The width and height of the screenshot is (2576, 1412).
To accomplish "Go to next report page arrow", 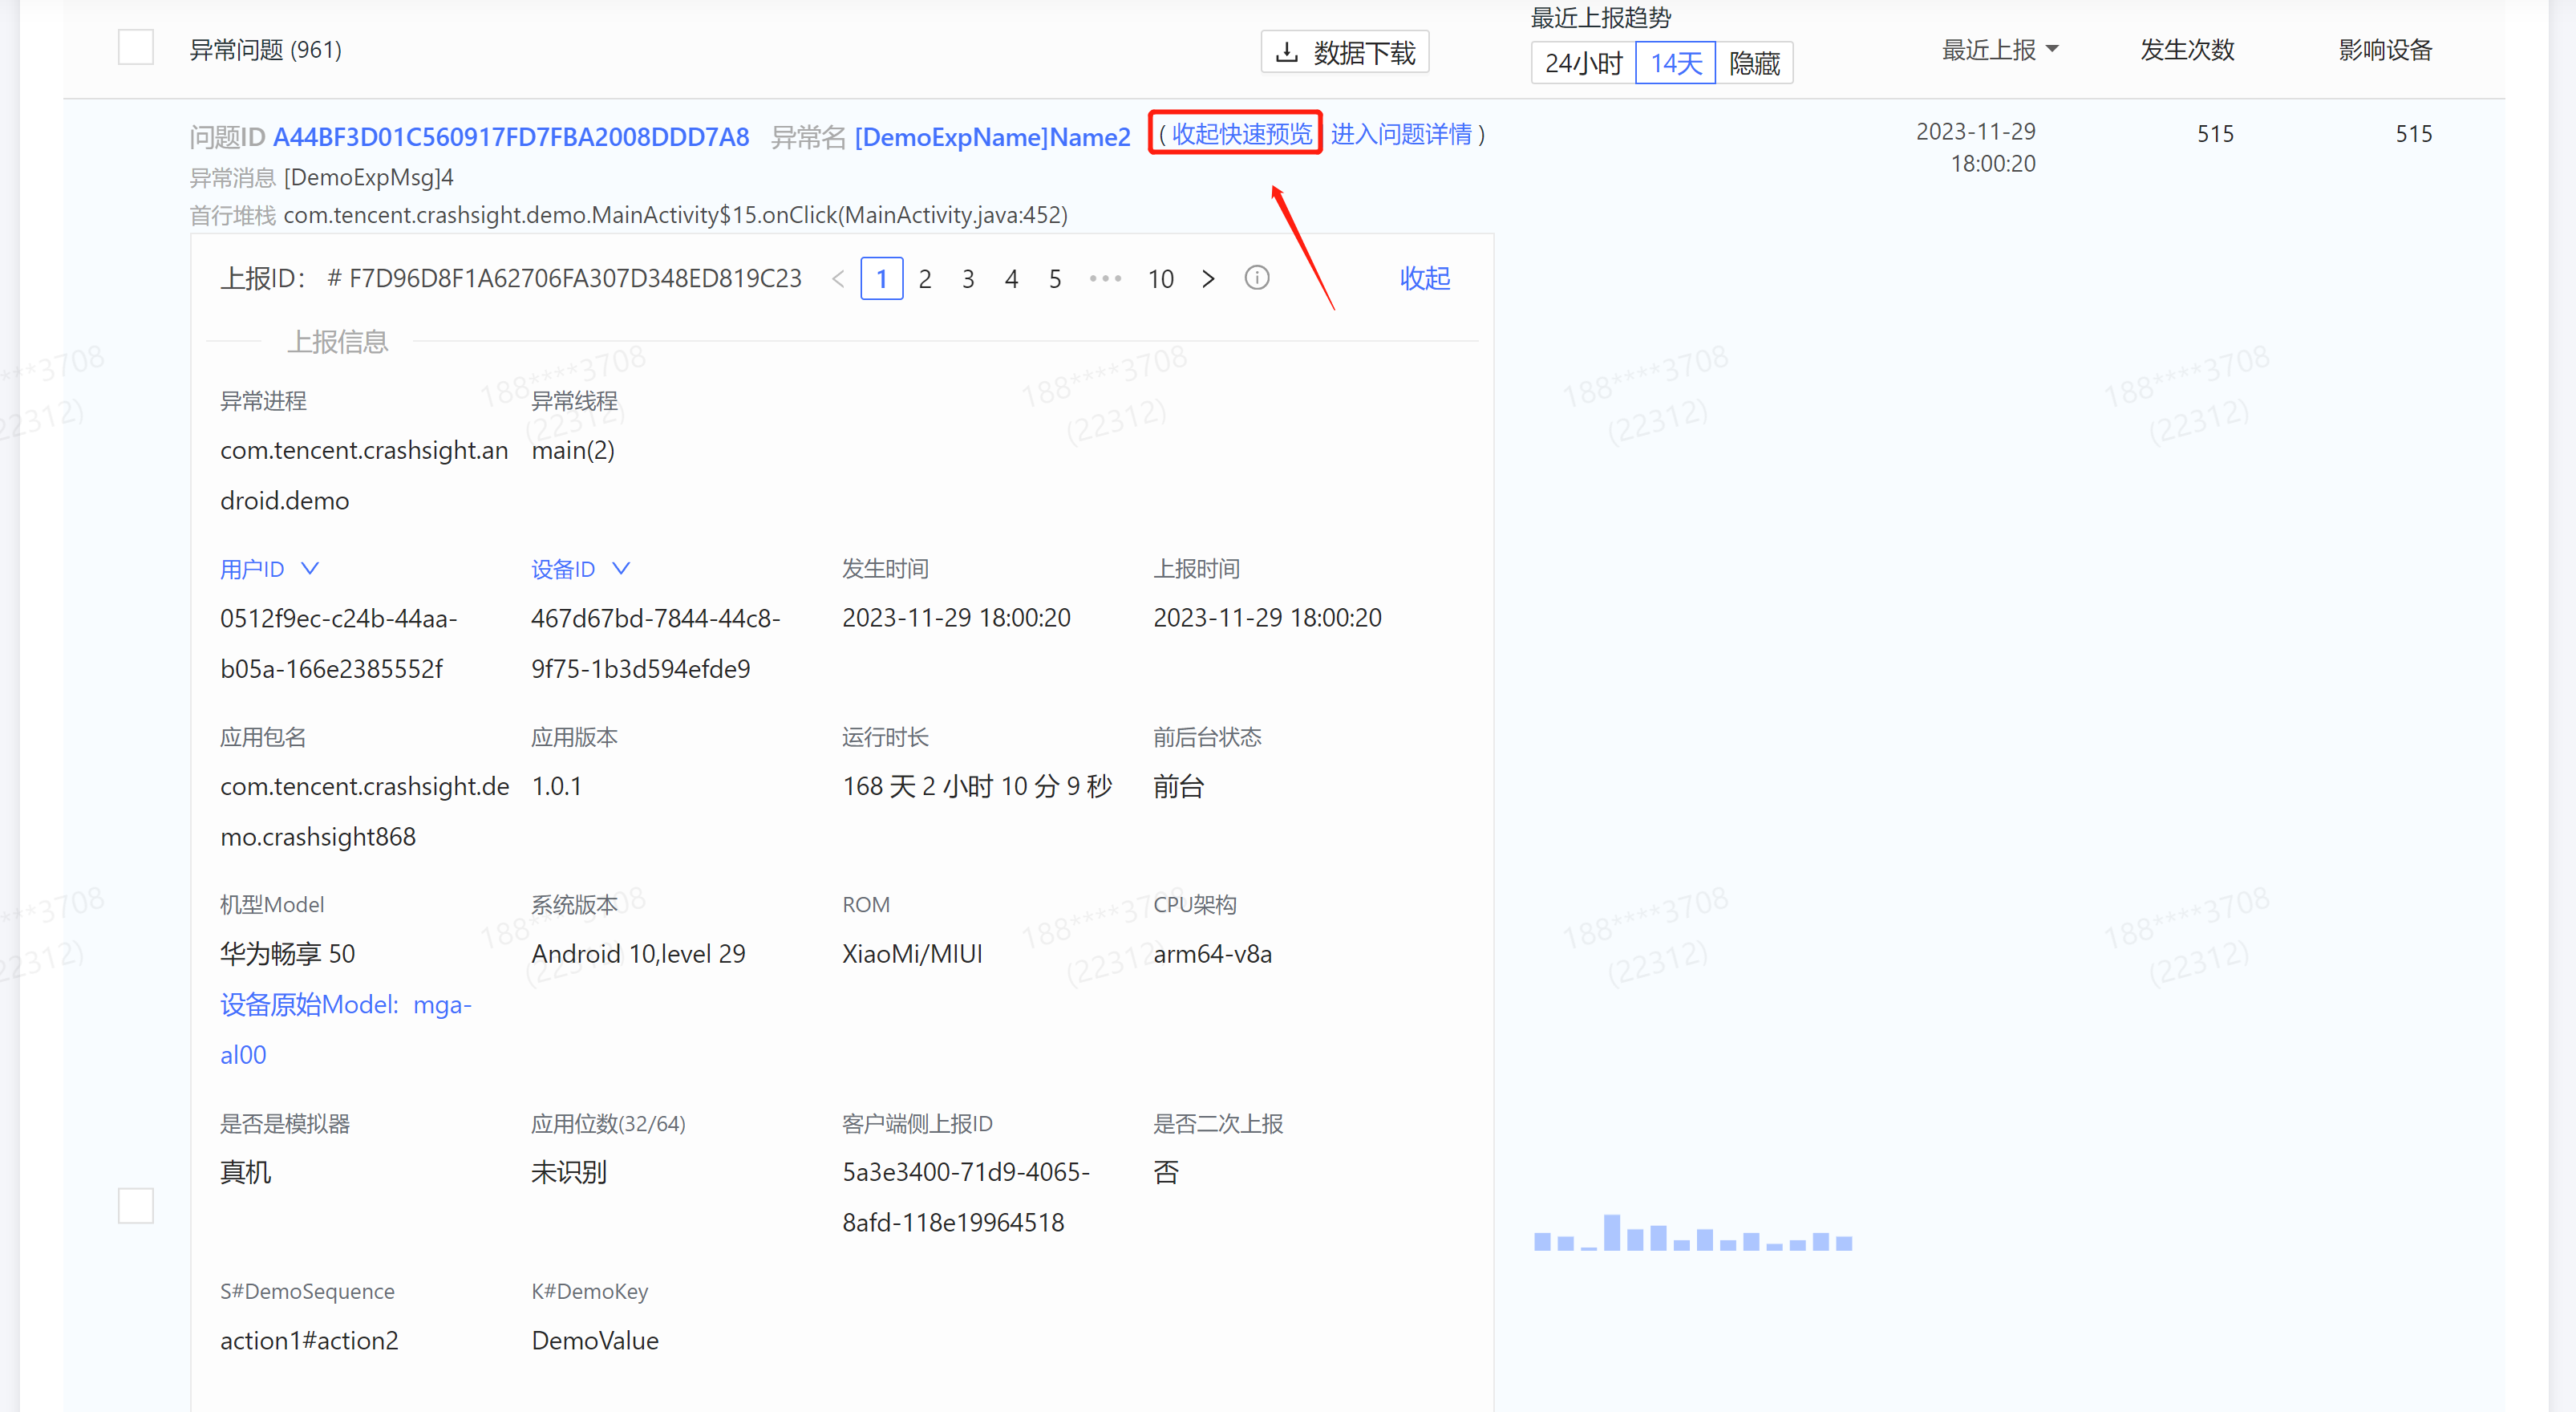I will click(1208, 279).
